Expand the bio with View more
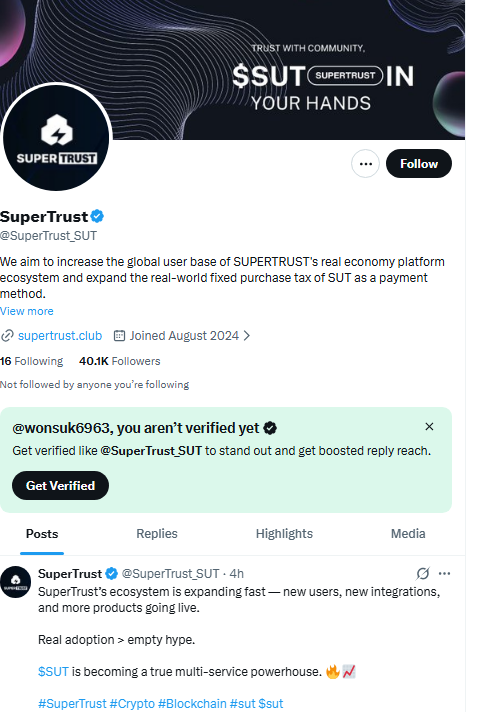This screenshot has width=480, height=712. pos(27,311)
